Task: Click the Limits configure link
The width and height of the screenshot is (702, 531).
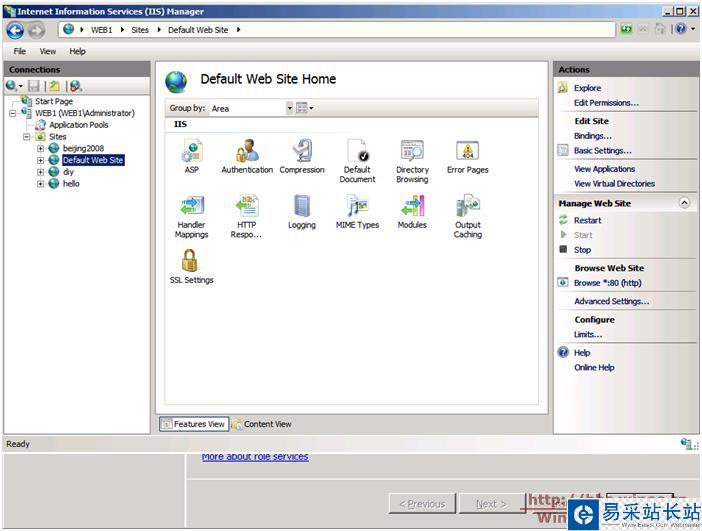Action: click(x=588, y=334)
